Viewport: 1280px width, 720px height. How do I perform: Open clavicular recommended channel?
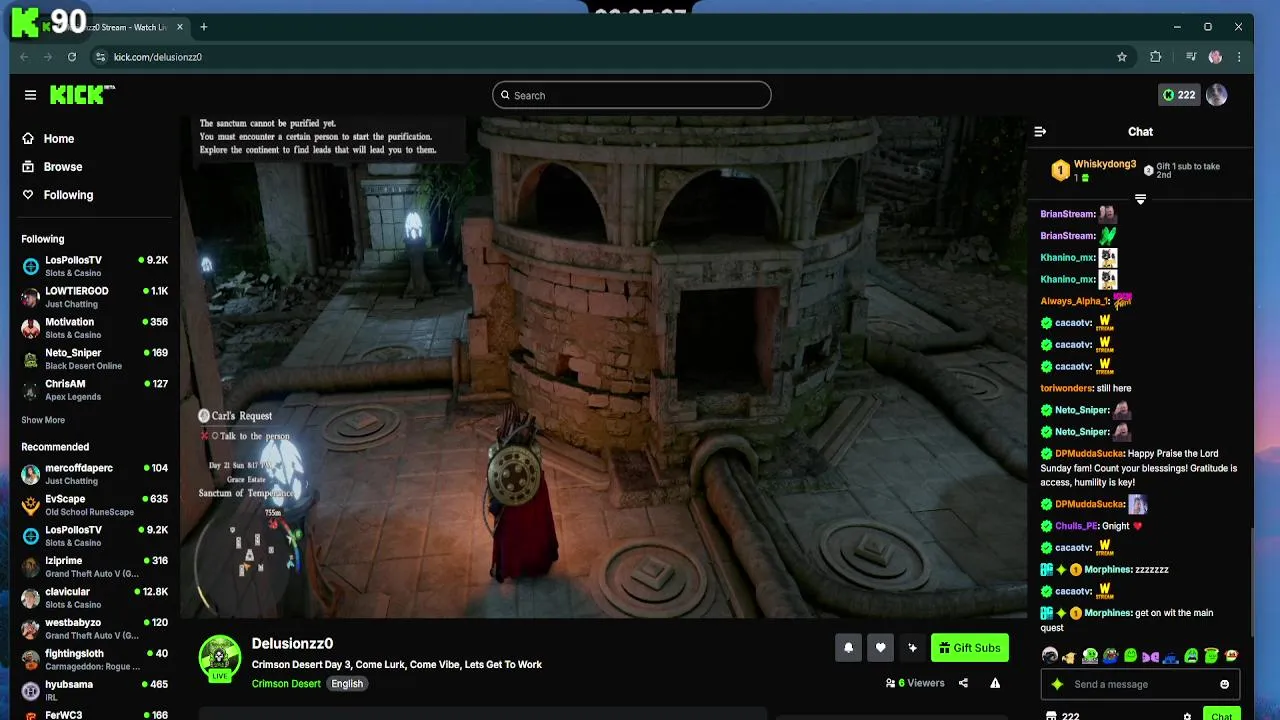tap(95, 598)
